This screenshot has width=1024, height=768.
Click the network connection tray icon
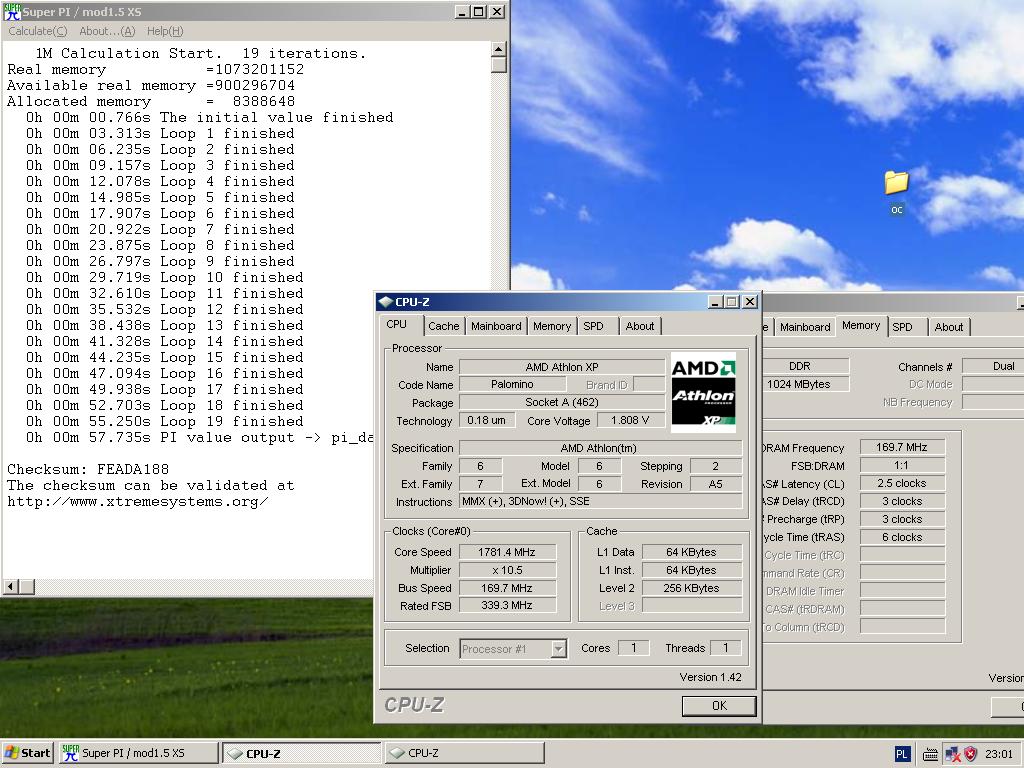pos(952,754)
